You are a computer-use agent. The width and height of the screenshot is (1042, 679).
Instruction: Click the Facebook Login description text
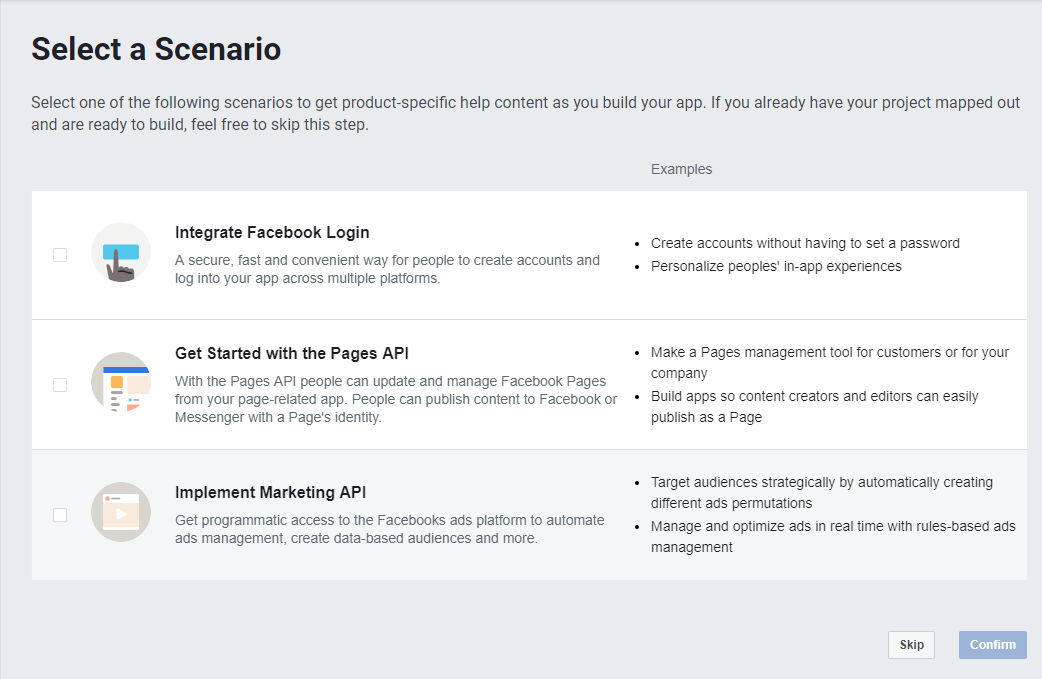pos(387,269)
